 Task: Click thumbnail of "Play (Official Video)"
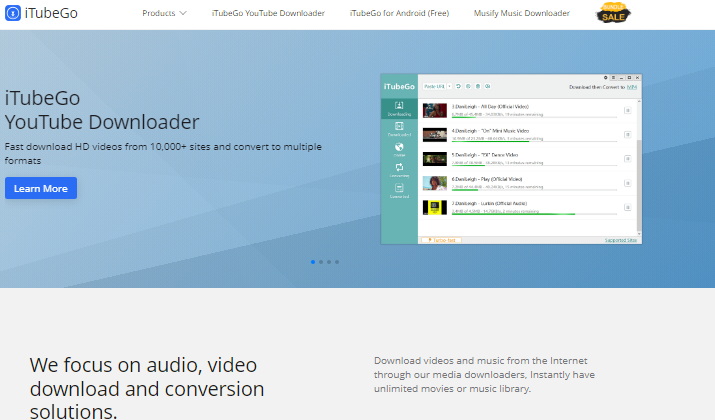pyautogui.click(x=435, y=183)
